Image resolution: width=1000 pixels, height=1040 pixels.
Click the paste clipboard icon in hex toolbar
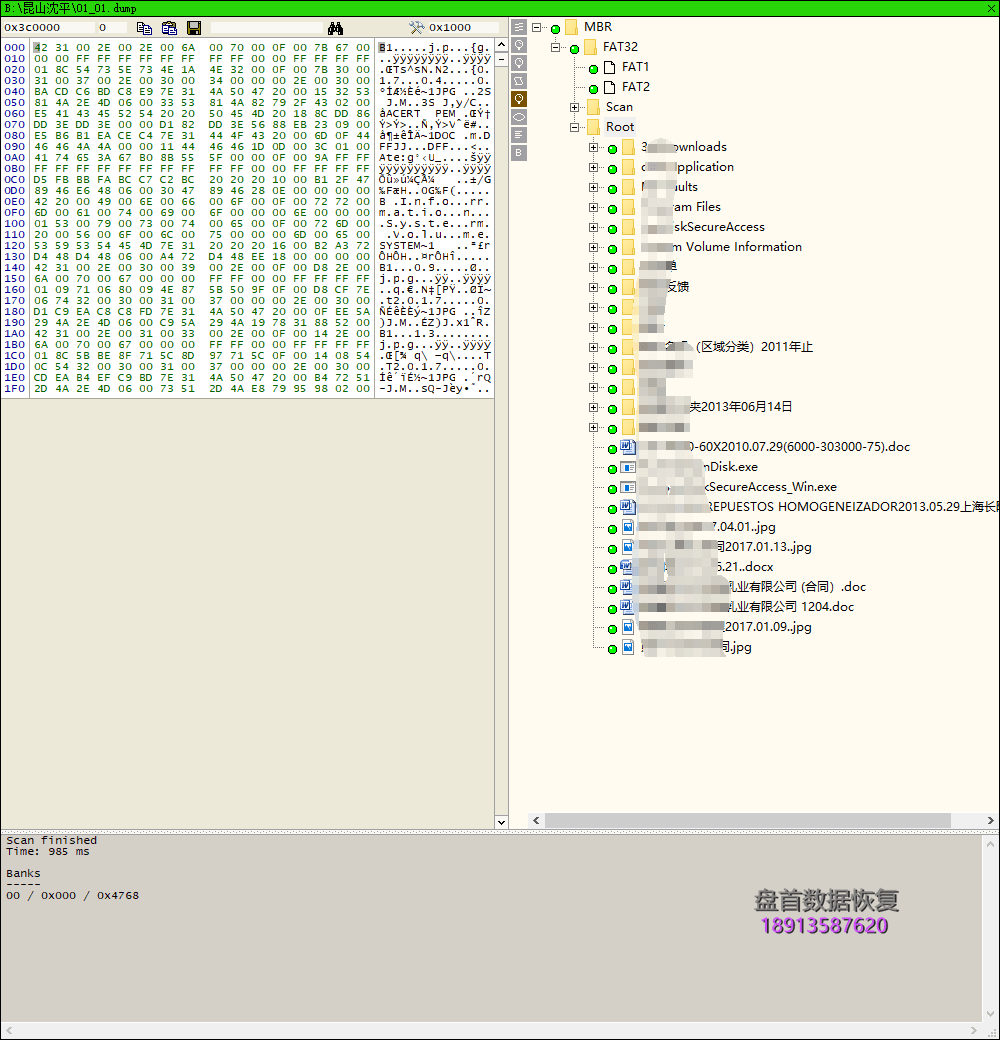(x=169, y=28)
